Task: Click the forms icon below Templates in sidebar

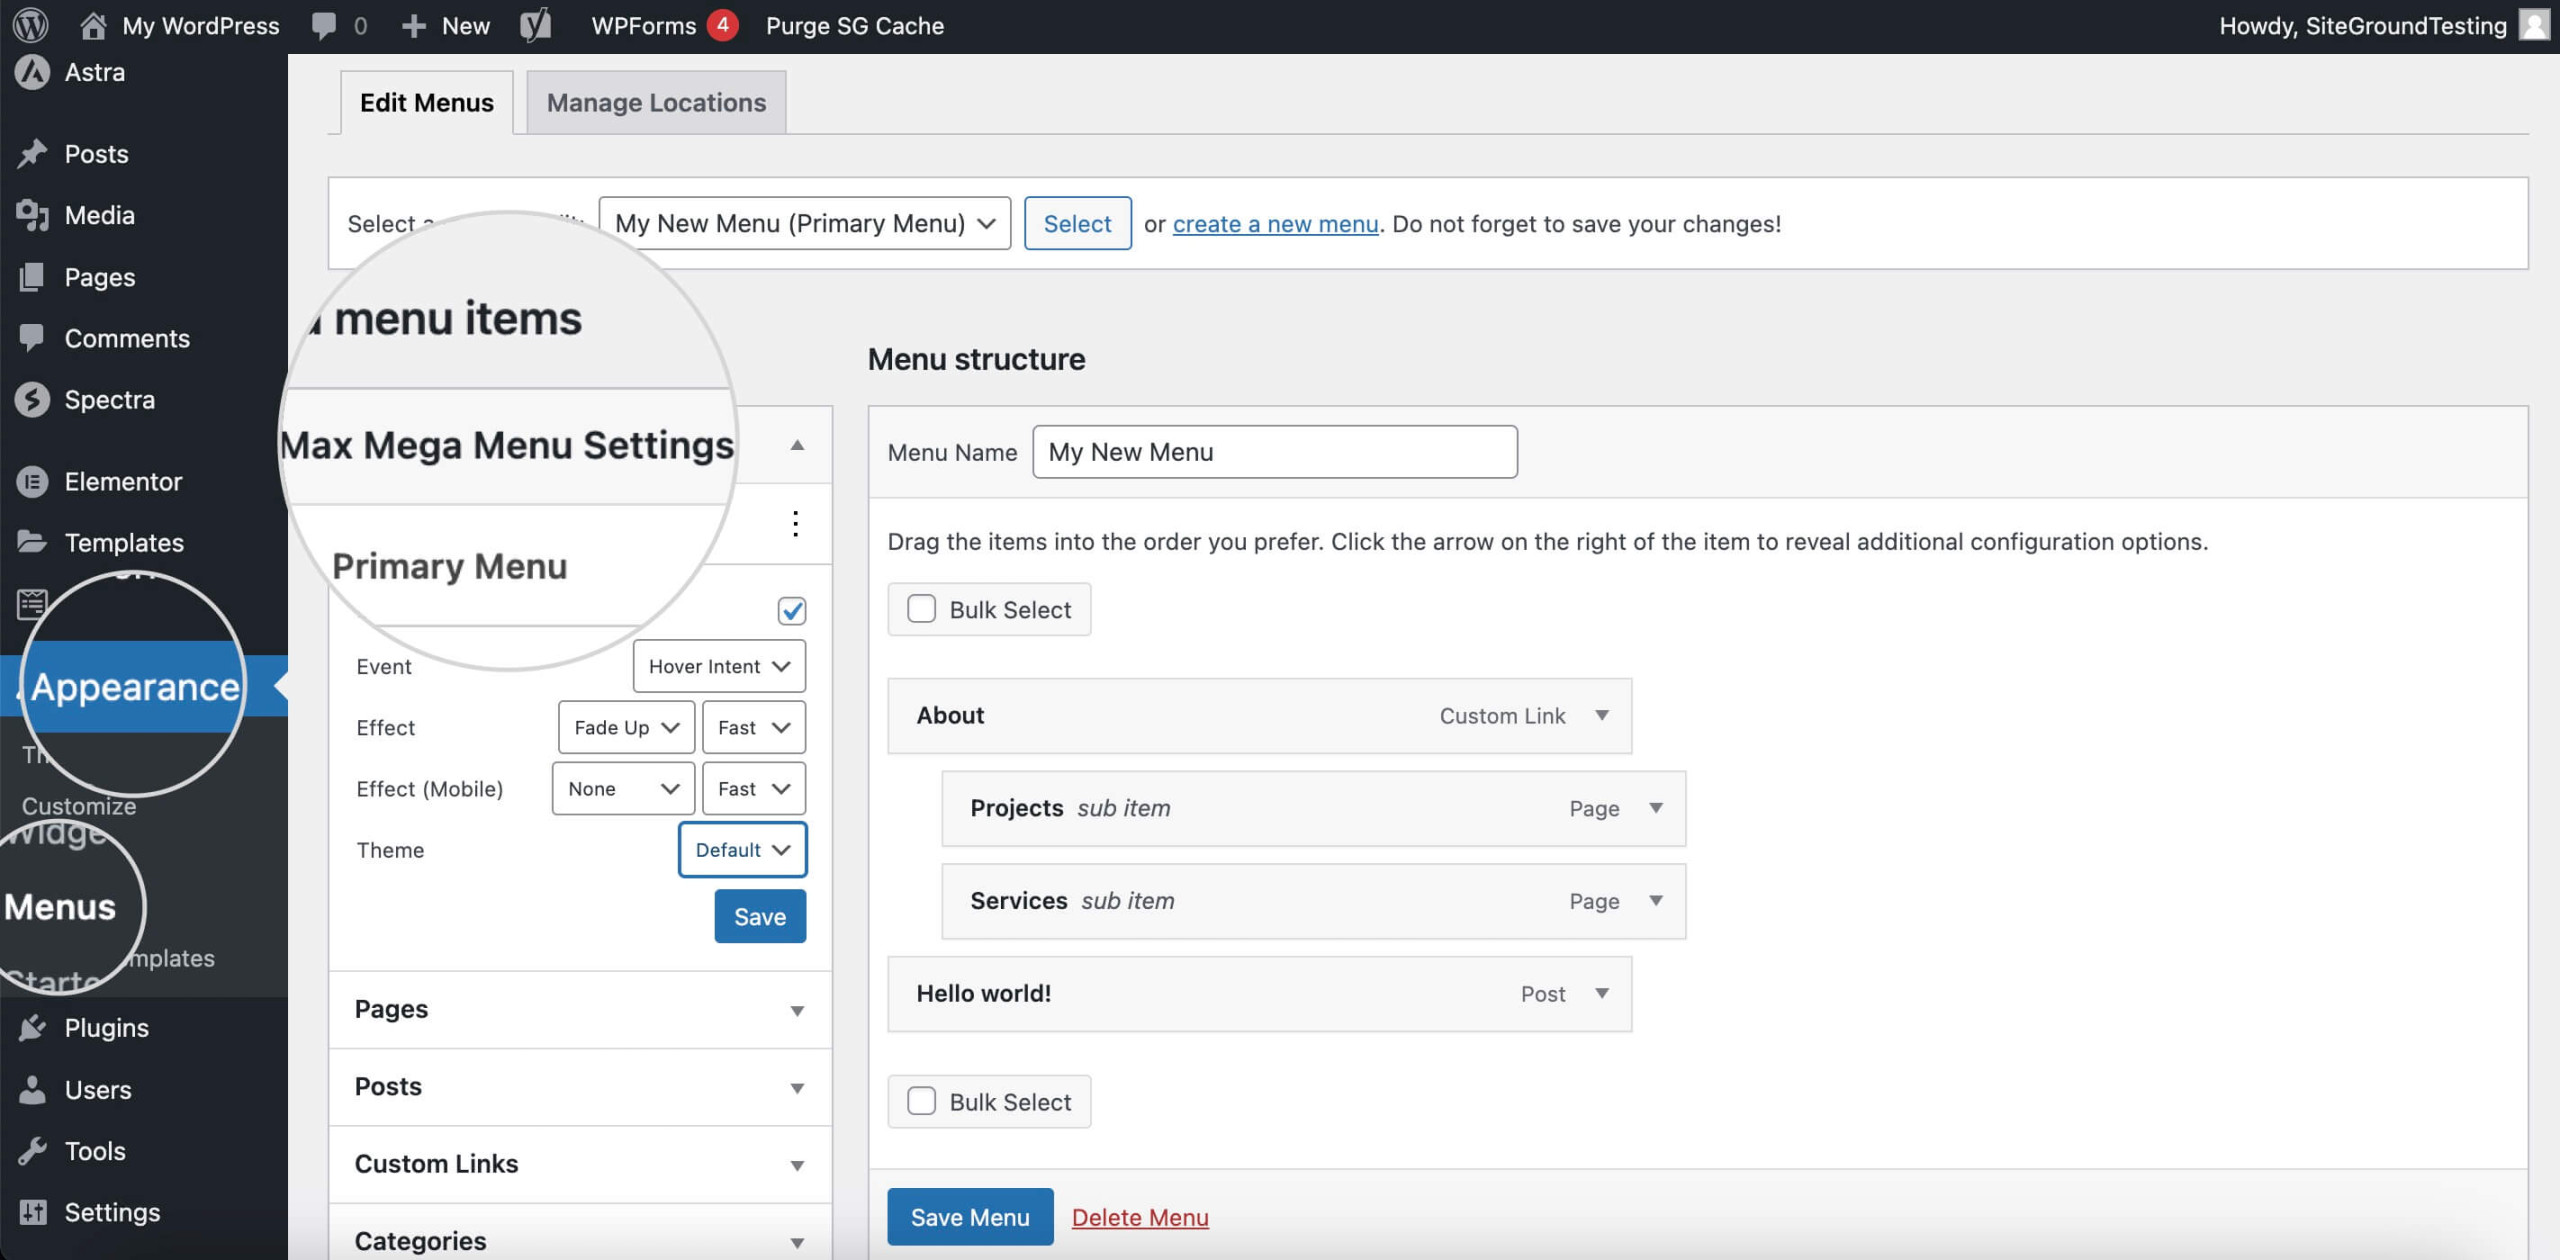Action: click(x=32, y=603)
